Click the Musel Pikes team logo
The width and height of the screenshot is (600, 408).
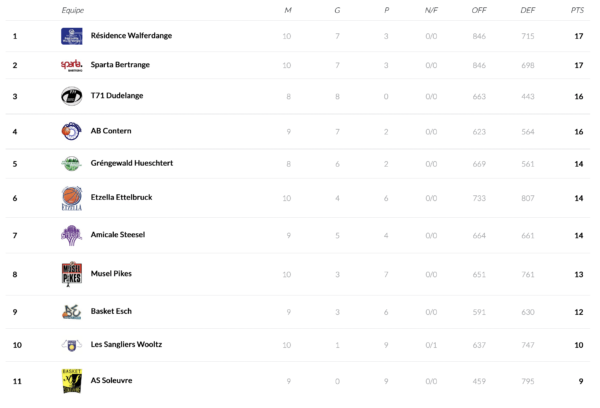(x=71, y=274)
